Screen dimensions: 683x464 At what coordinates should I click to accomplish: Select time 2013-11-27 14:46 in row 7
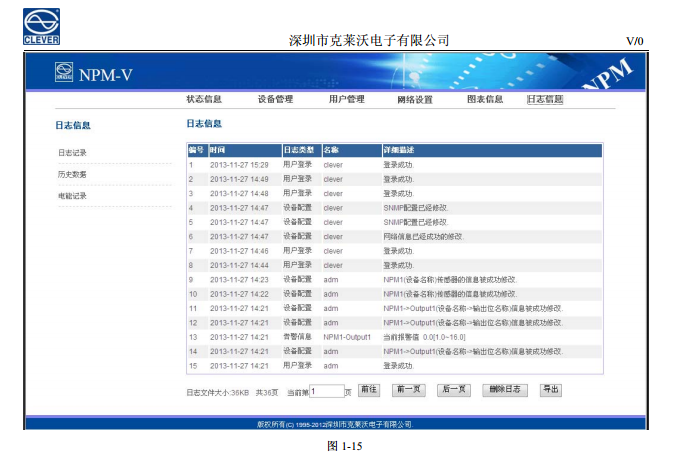pos(239,251)
